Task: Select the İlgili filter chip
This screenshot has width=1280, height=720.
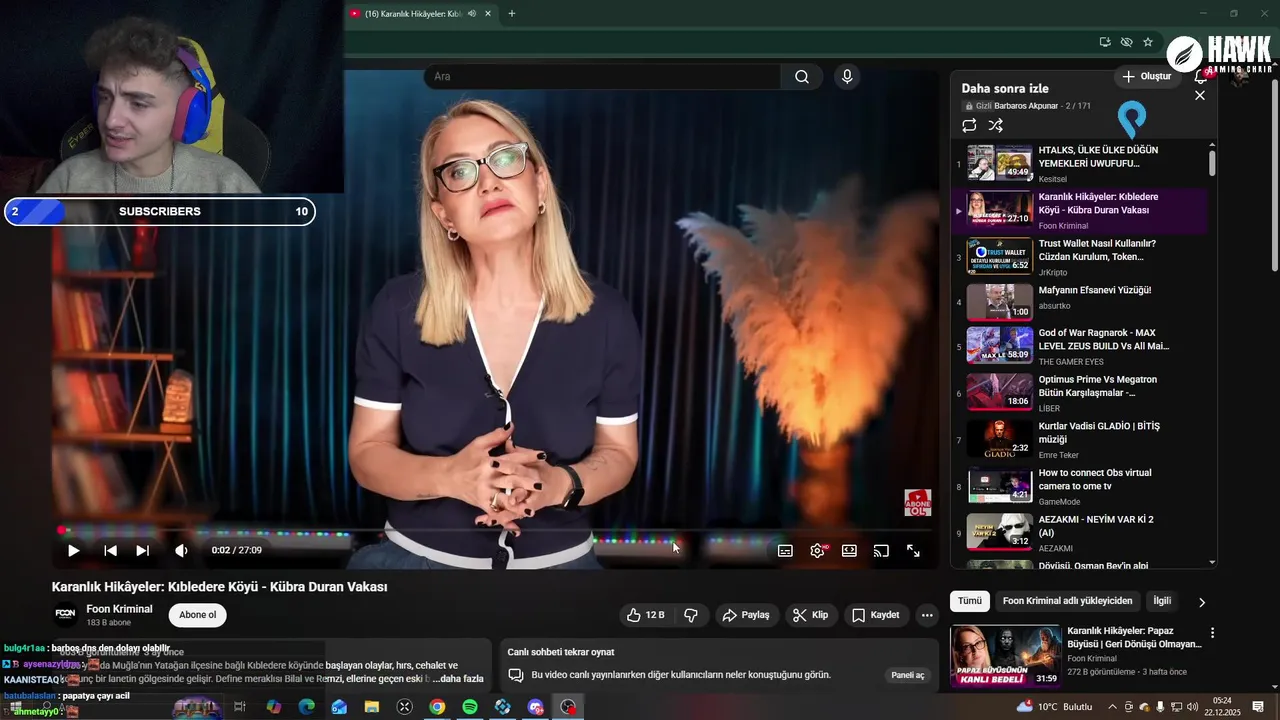Action: [x=1162, y=601]
